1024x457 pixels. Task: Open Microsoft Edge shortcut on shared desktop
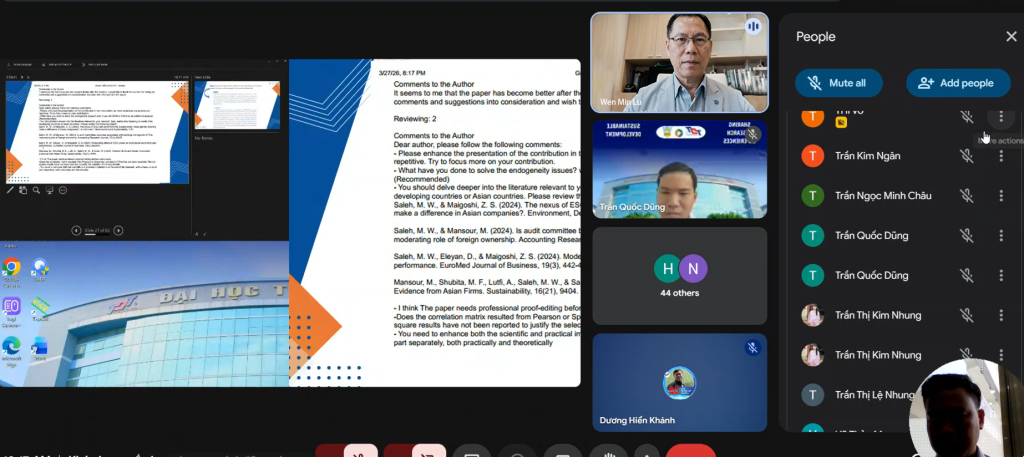pyautogui.click(x=12, y=346)
